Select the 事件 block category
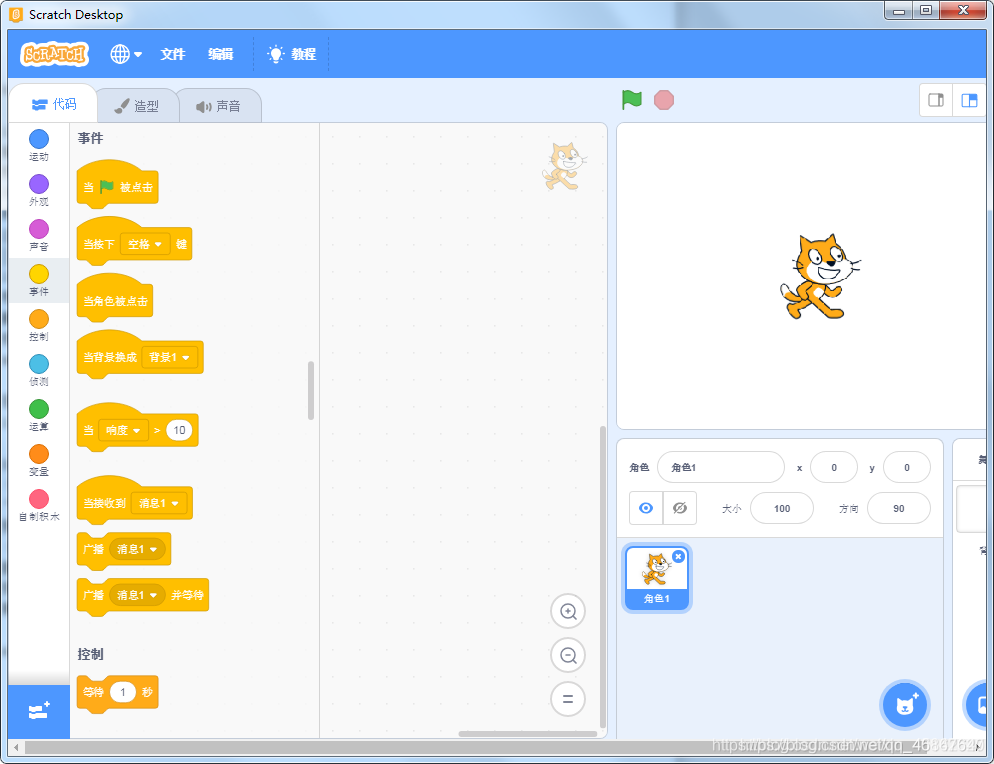The image size is (994, 764). click(x=39, y=280)
